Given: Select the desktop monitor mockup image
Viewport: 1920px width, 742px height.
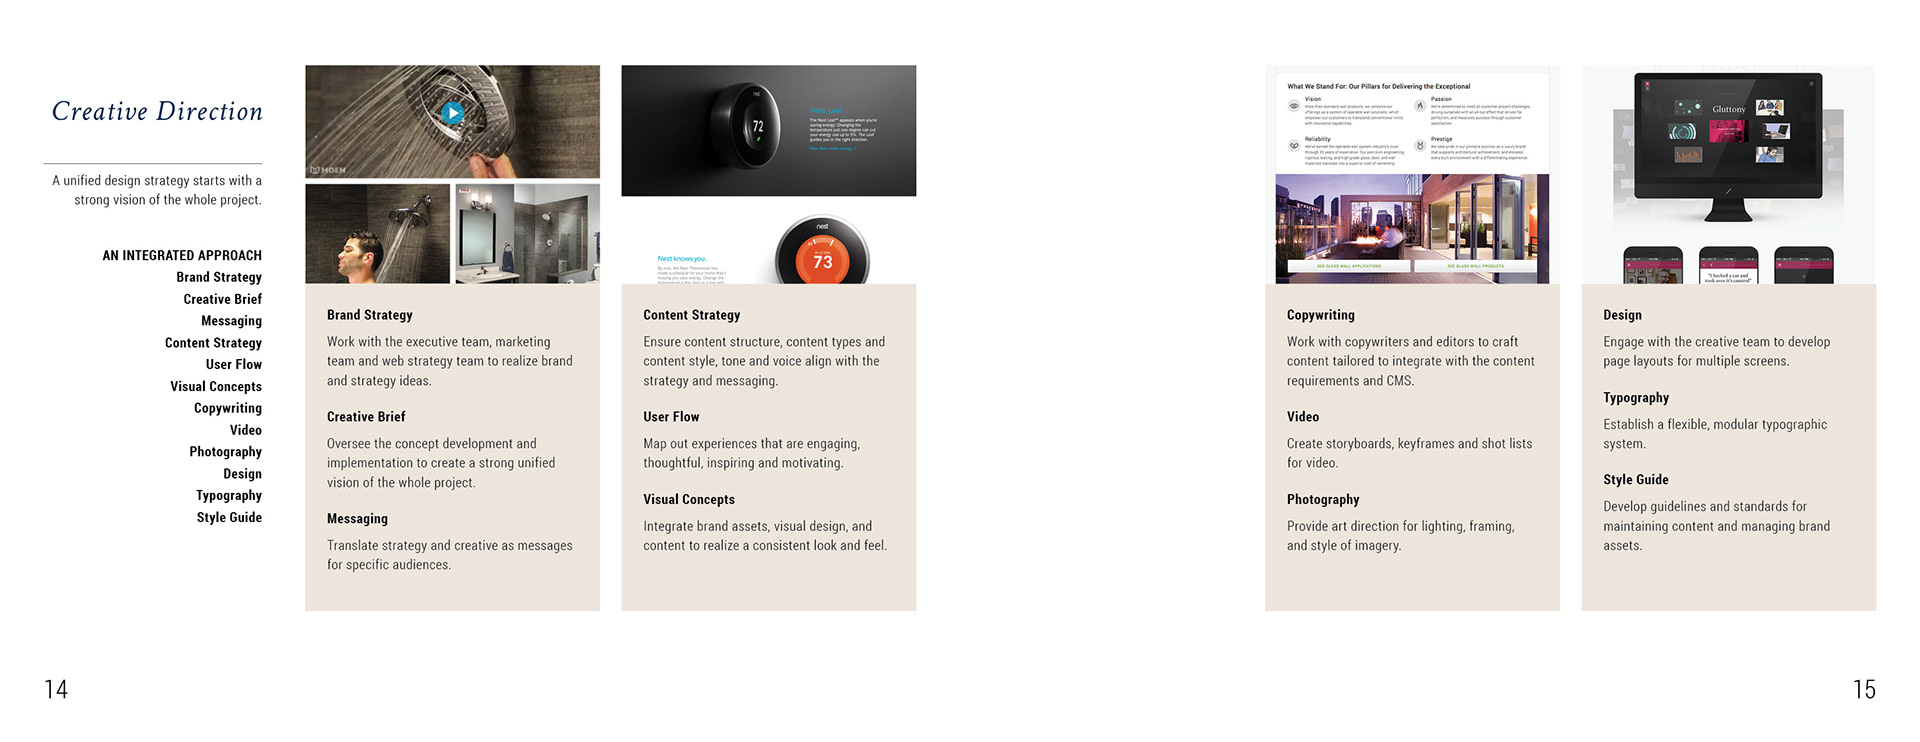Looking at the screenshot, I should (1728, 146).
